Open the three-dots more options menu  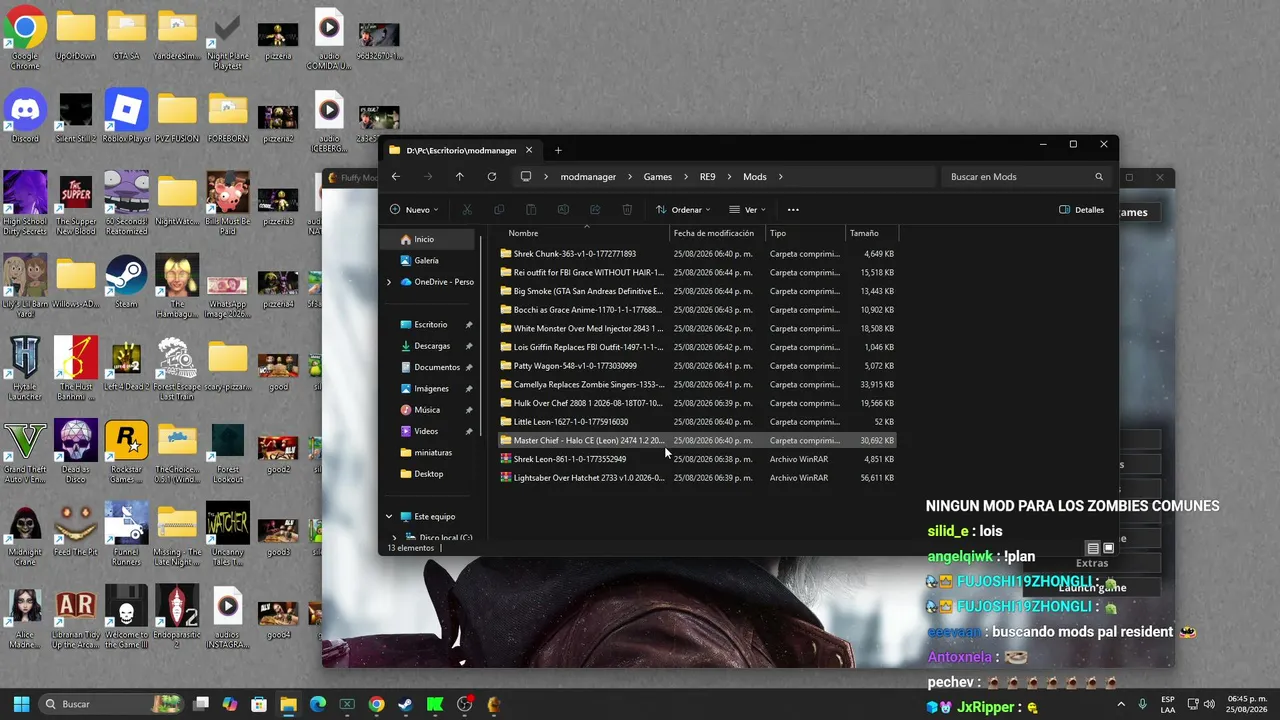pyautogui.click(x=793, y=210)
